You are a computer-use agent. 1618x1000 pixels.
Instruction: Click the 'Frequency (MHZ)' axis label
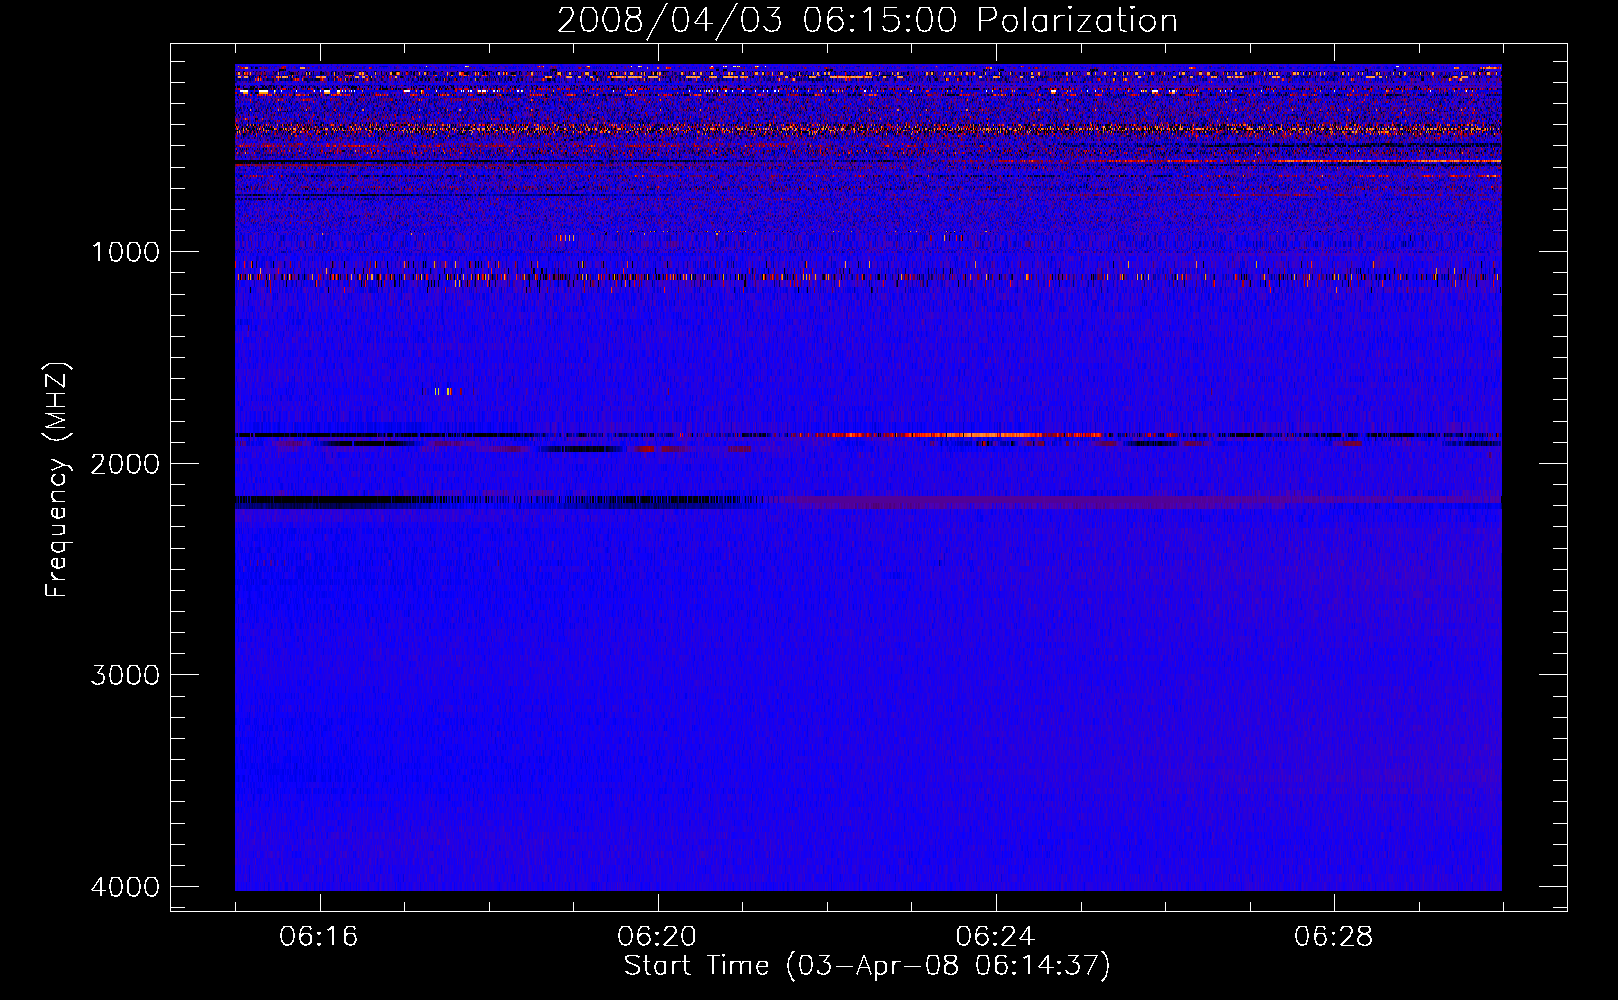point(57,480)
